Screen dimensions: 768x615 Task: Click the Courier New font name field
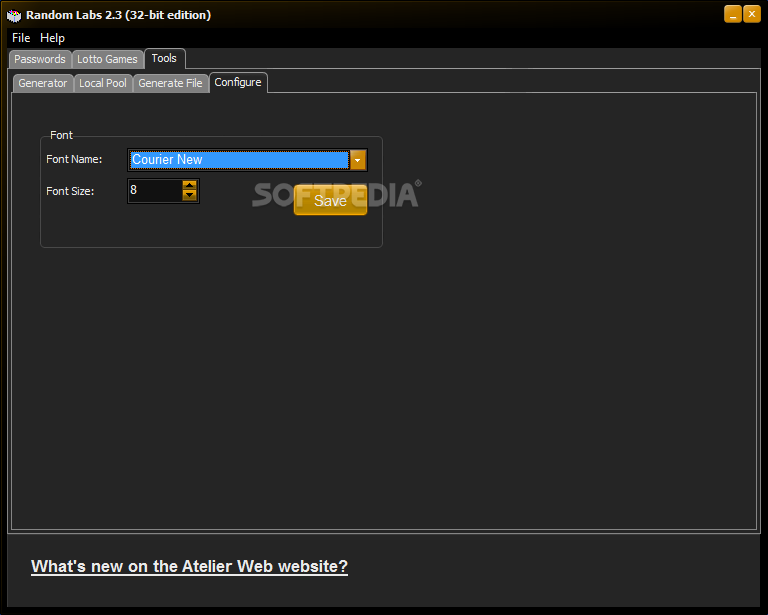[x=239, y=160]
